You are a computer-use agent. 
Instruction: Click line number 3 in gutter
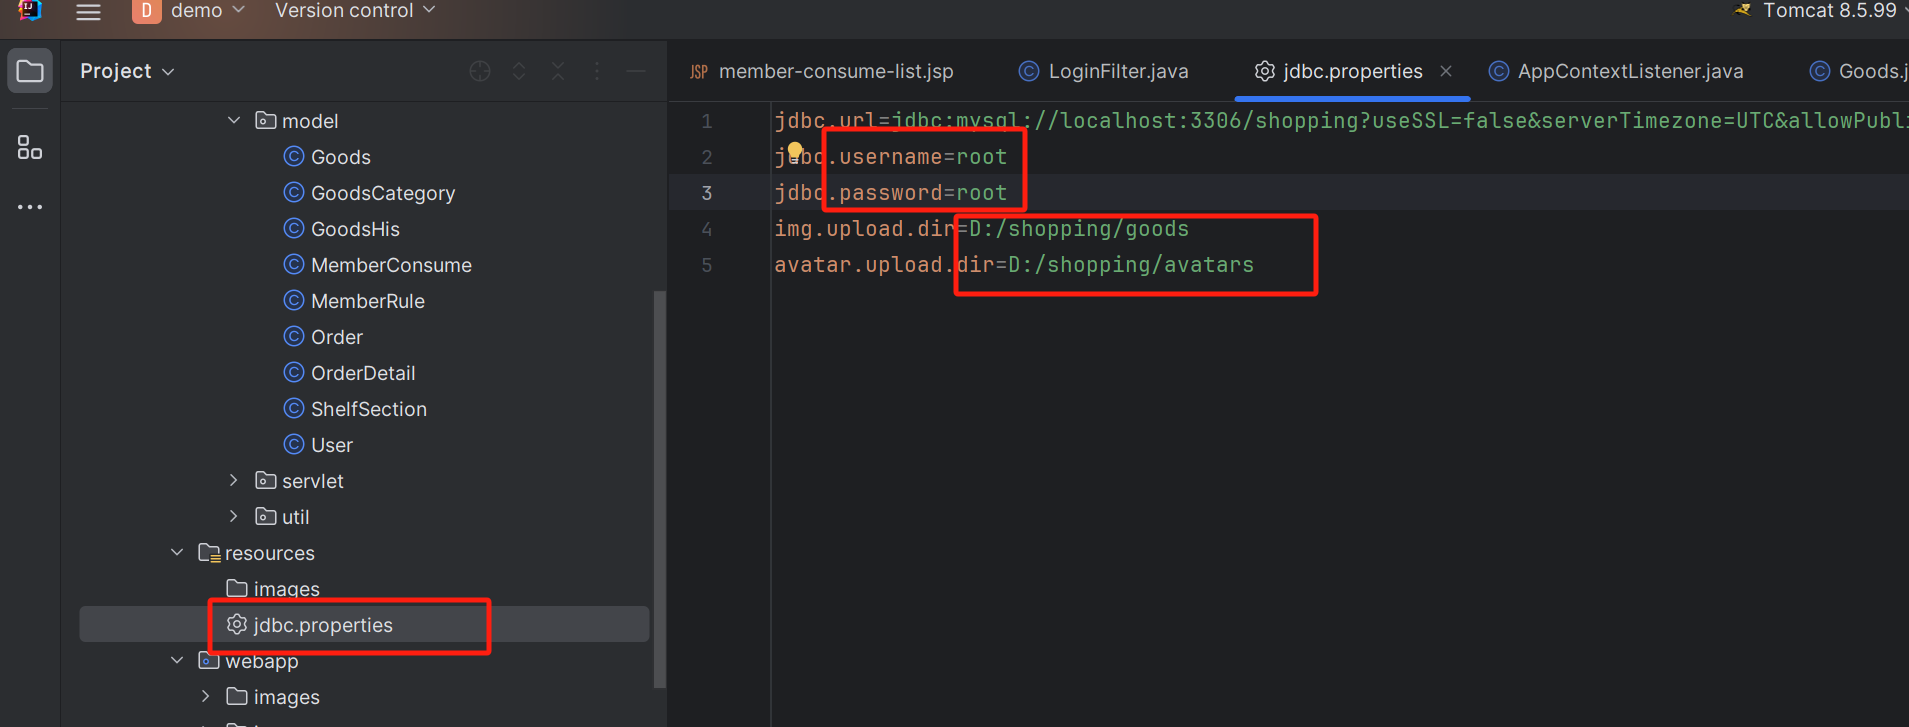706,193
